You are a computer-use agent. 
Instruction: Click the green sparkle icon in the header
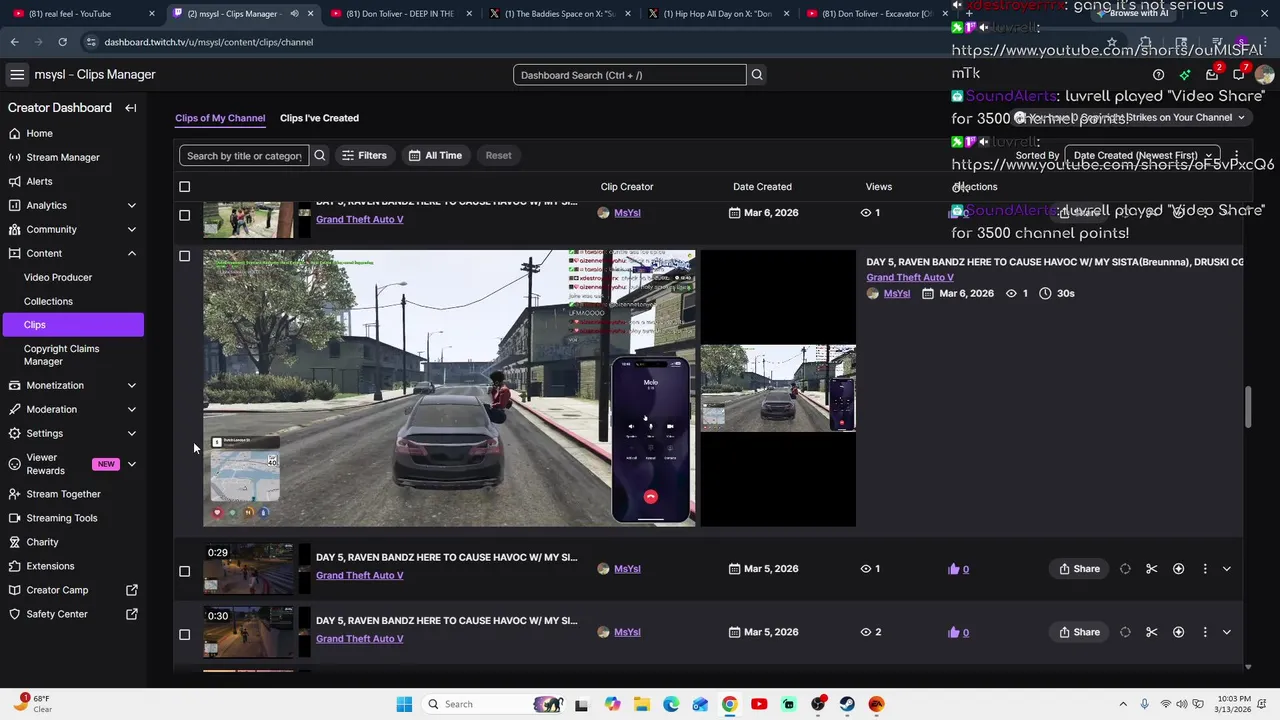1185,75
